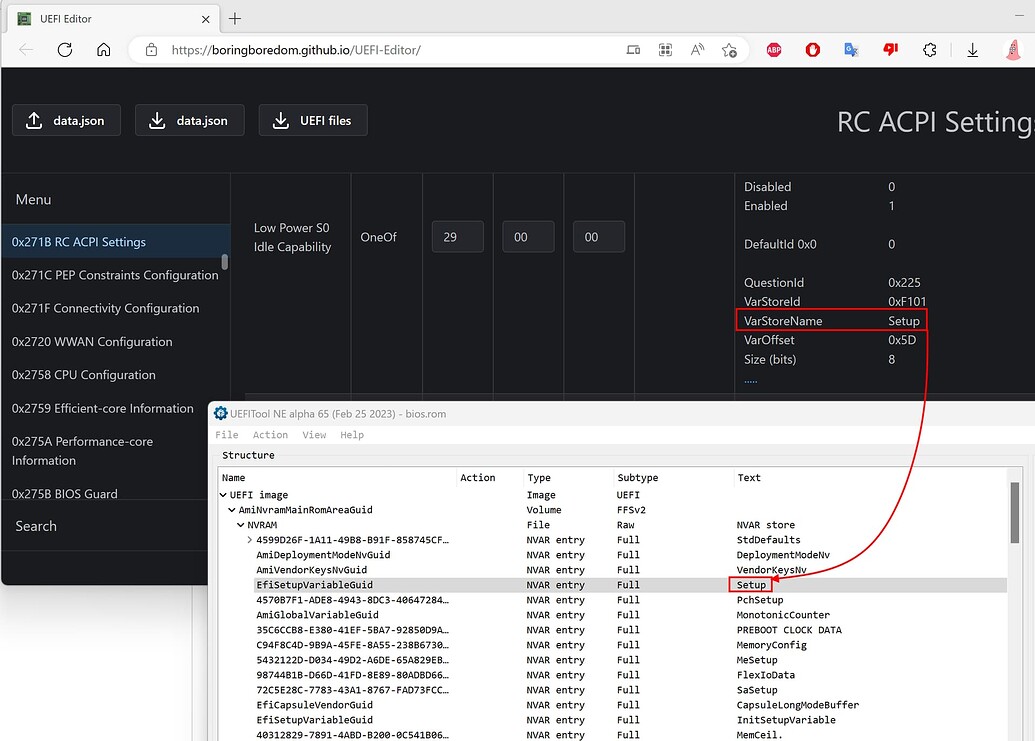Click the input field showing 29
Screen dimensions: 1035x741
click(457, 237)
